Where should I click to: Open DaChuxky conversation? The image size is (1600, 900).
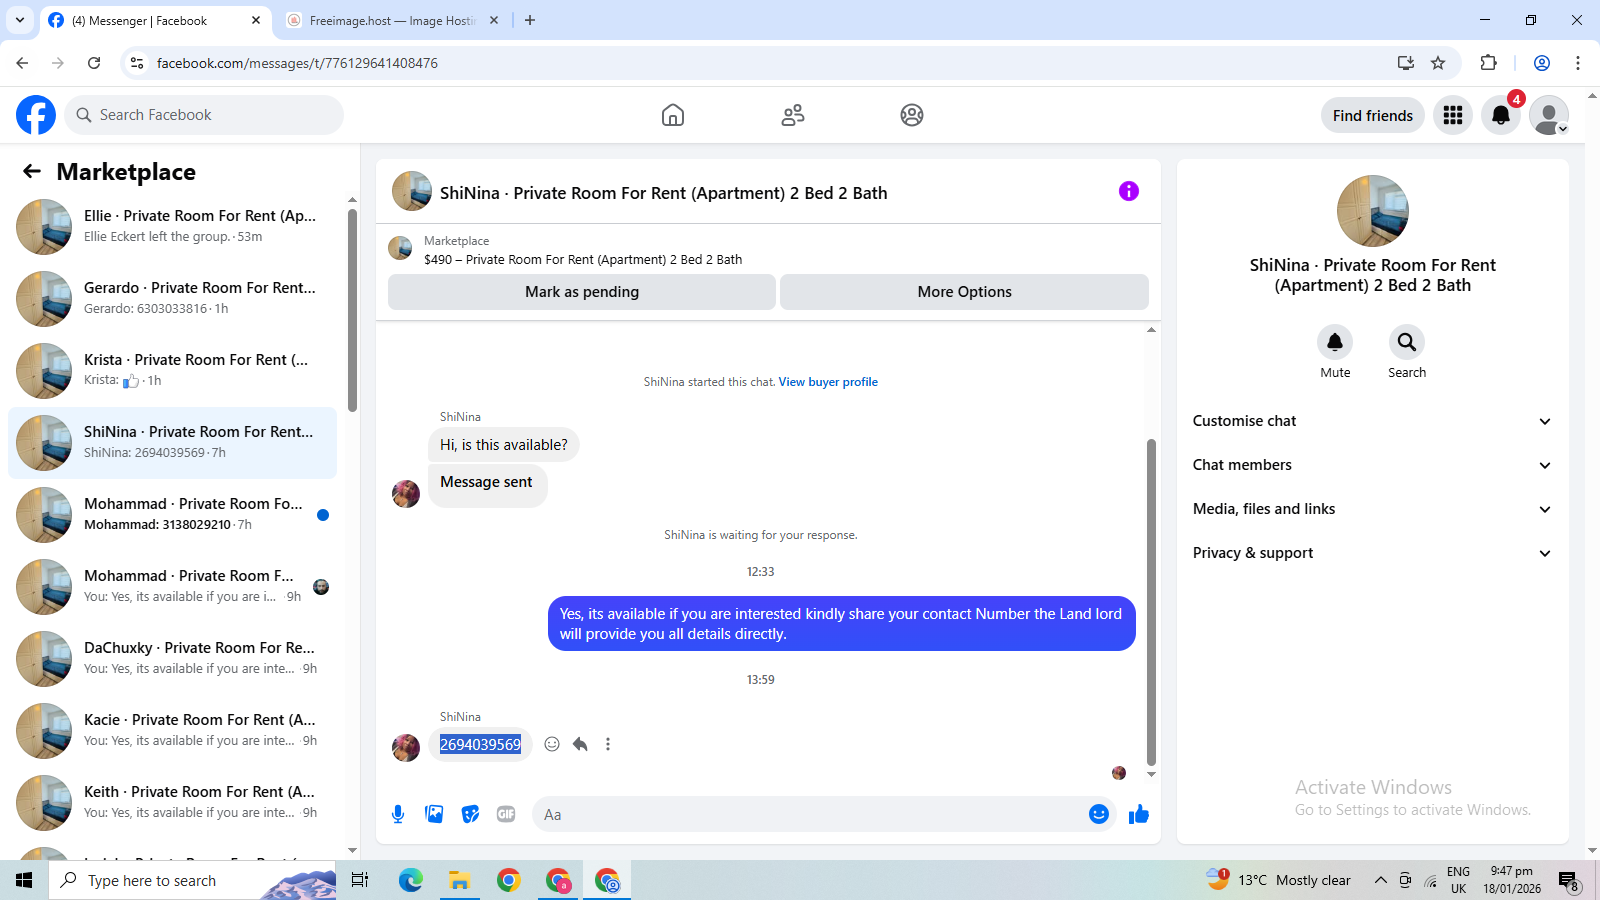pos(173,659)
